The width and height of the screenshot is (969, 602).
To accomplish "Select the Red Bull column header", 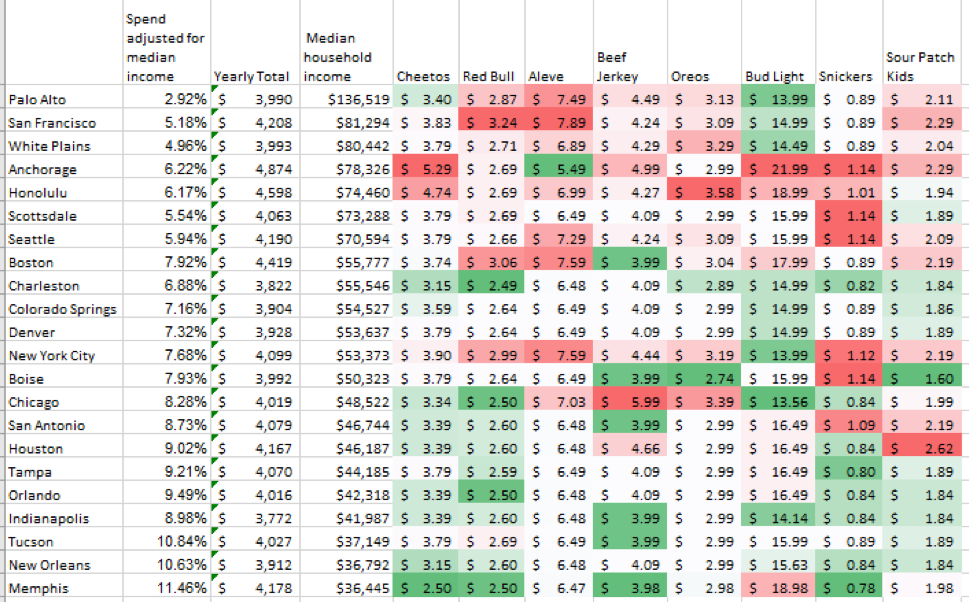I will [492, 43].
